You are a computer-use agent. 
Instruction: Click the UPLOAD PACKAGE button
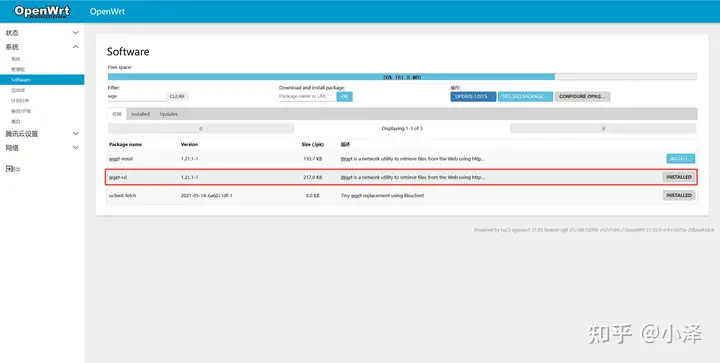pyautogui.click(x=525, y=96)
